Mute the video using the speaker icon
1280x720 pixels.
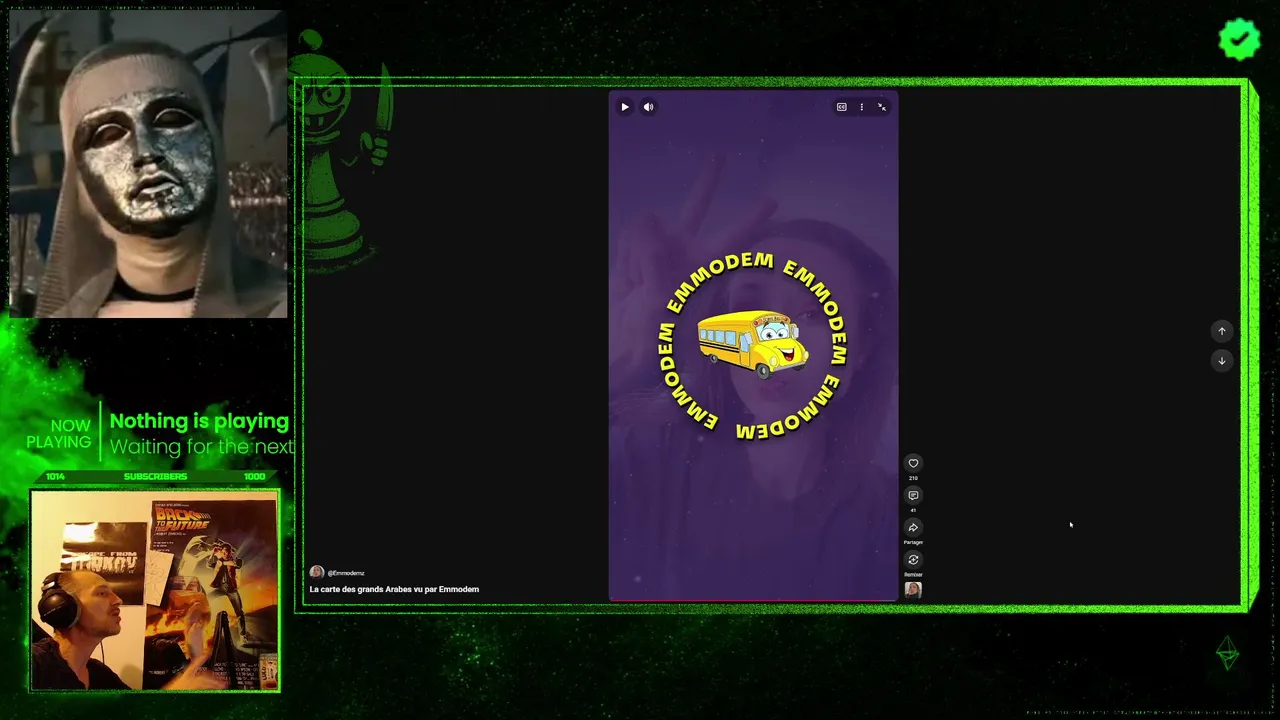pyautogui.click(x=648, y=107)
